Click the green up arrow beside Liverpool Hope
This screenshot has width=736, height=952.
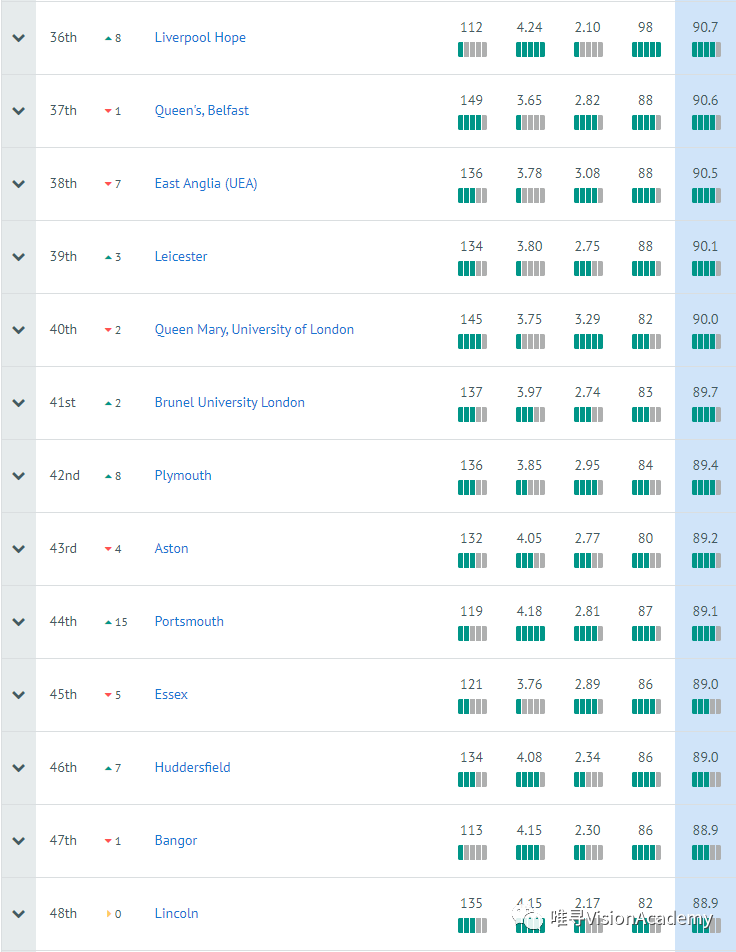tap(108, 38)
